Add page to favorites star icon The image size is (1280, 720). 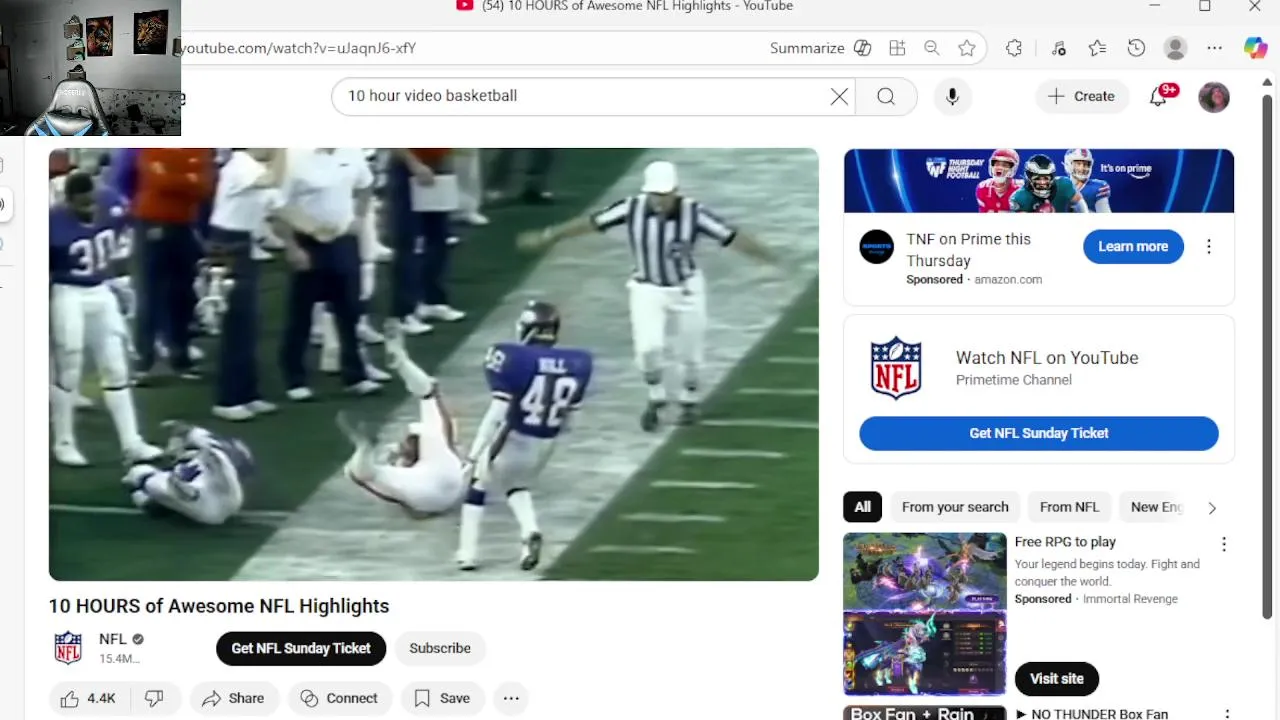[x=966, y=48]
